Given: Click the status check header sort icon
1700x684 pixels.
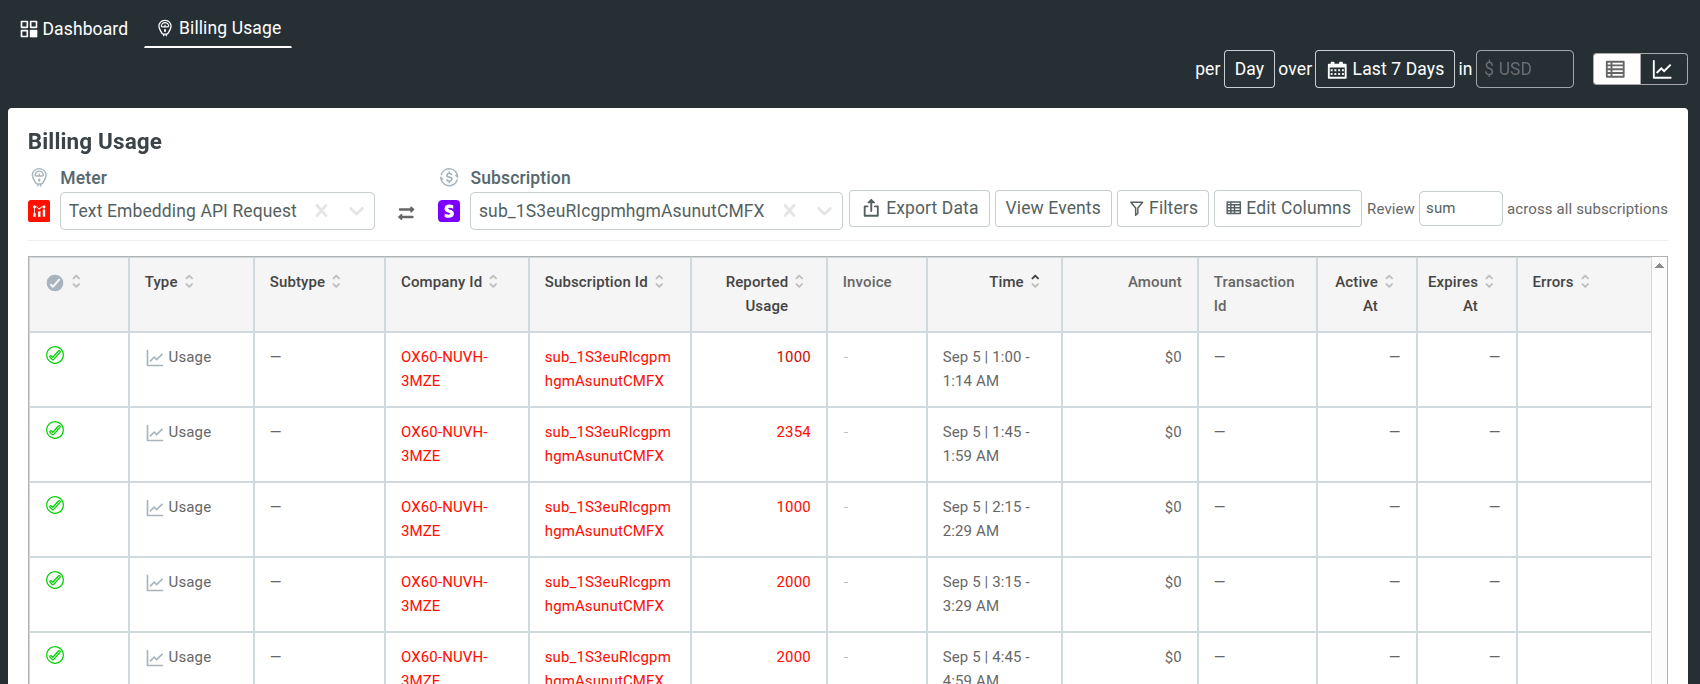Looking at the screenshot, I should coord(76,282).
